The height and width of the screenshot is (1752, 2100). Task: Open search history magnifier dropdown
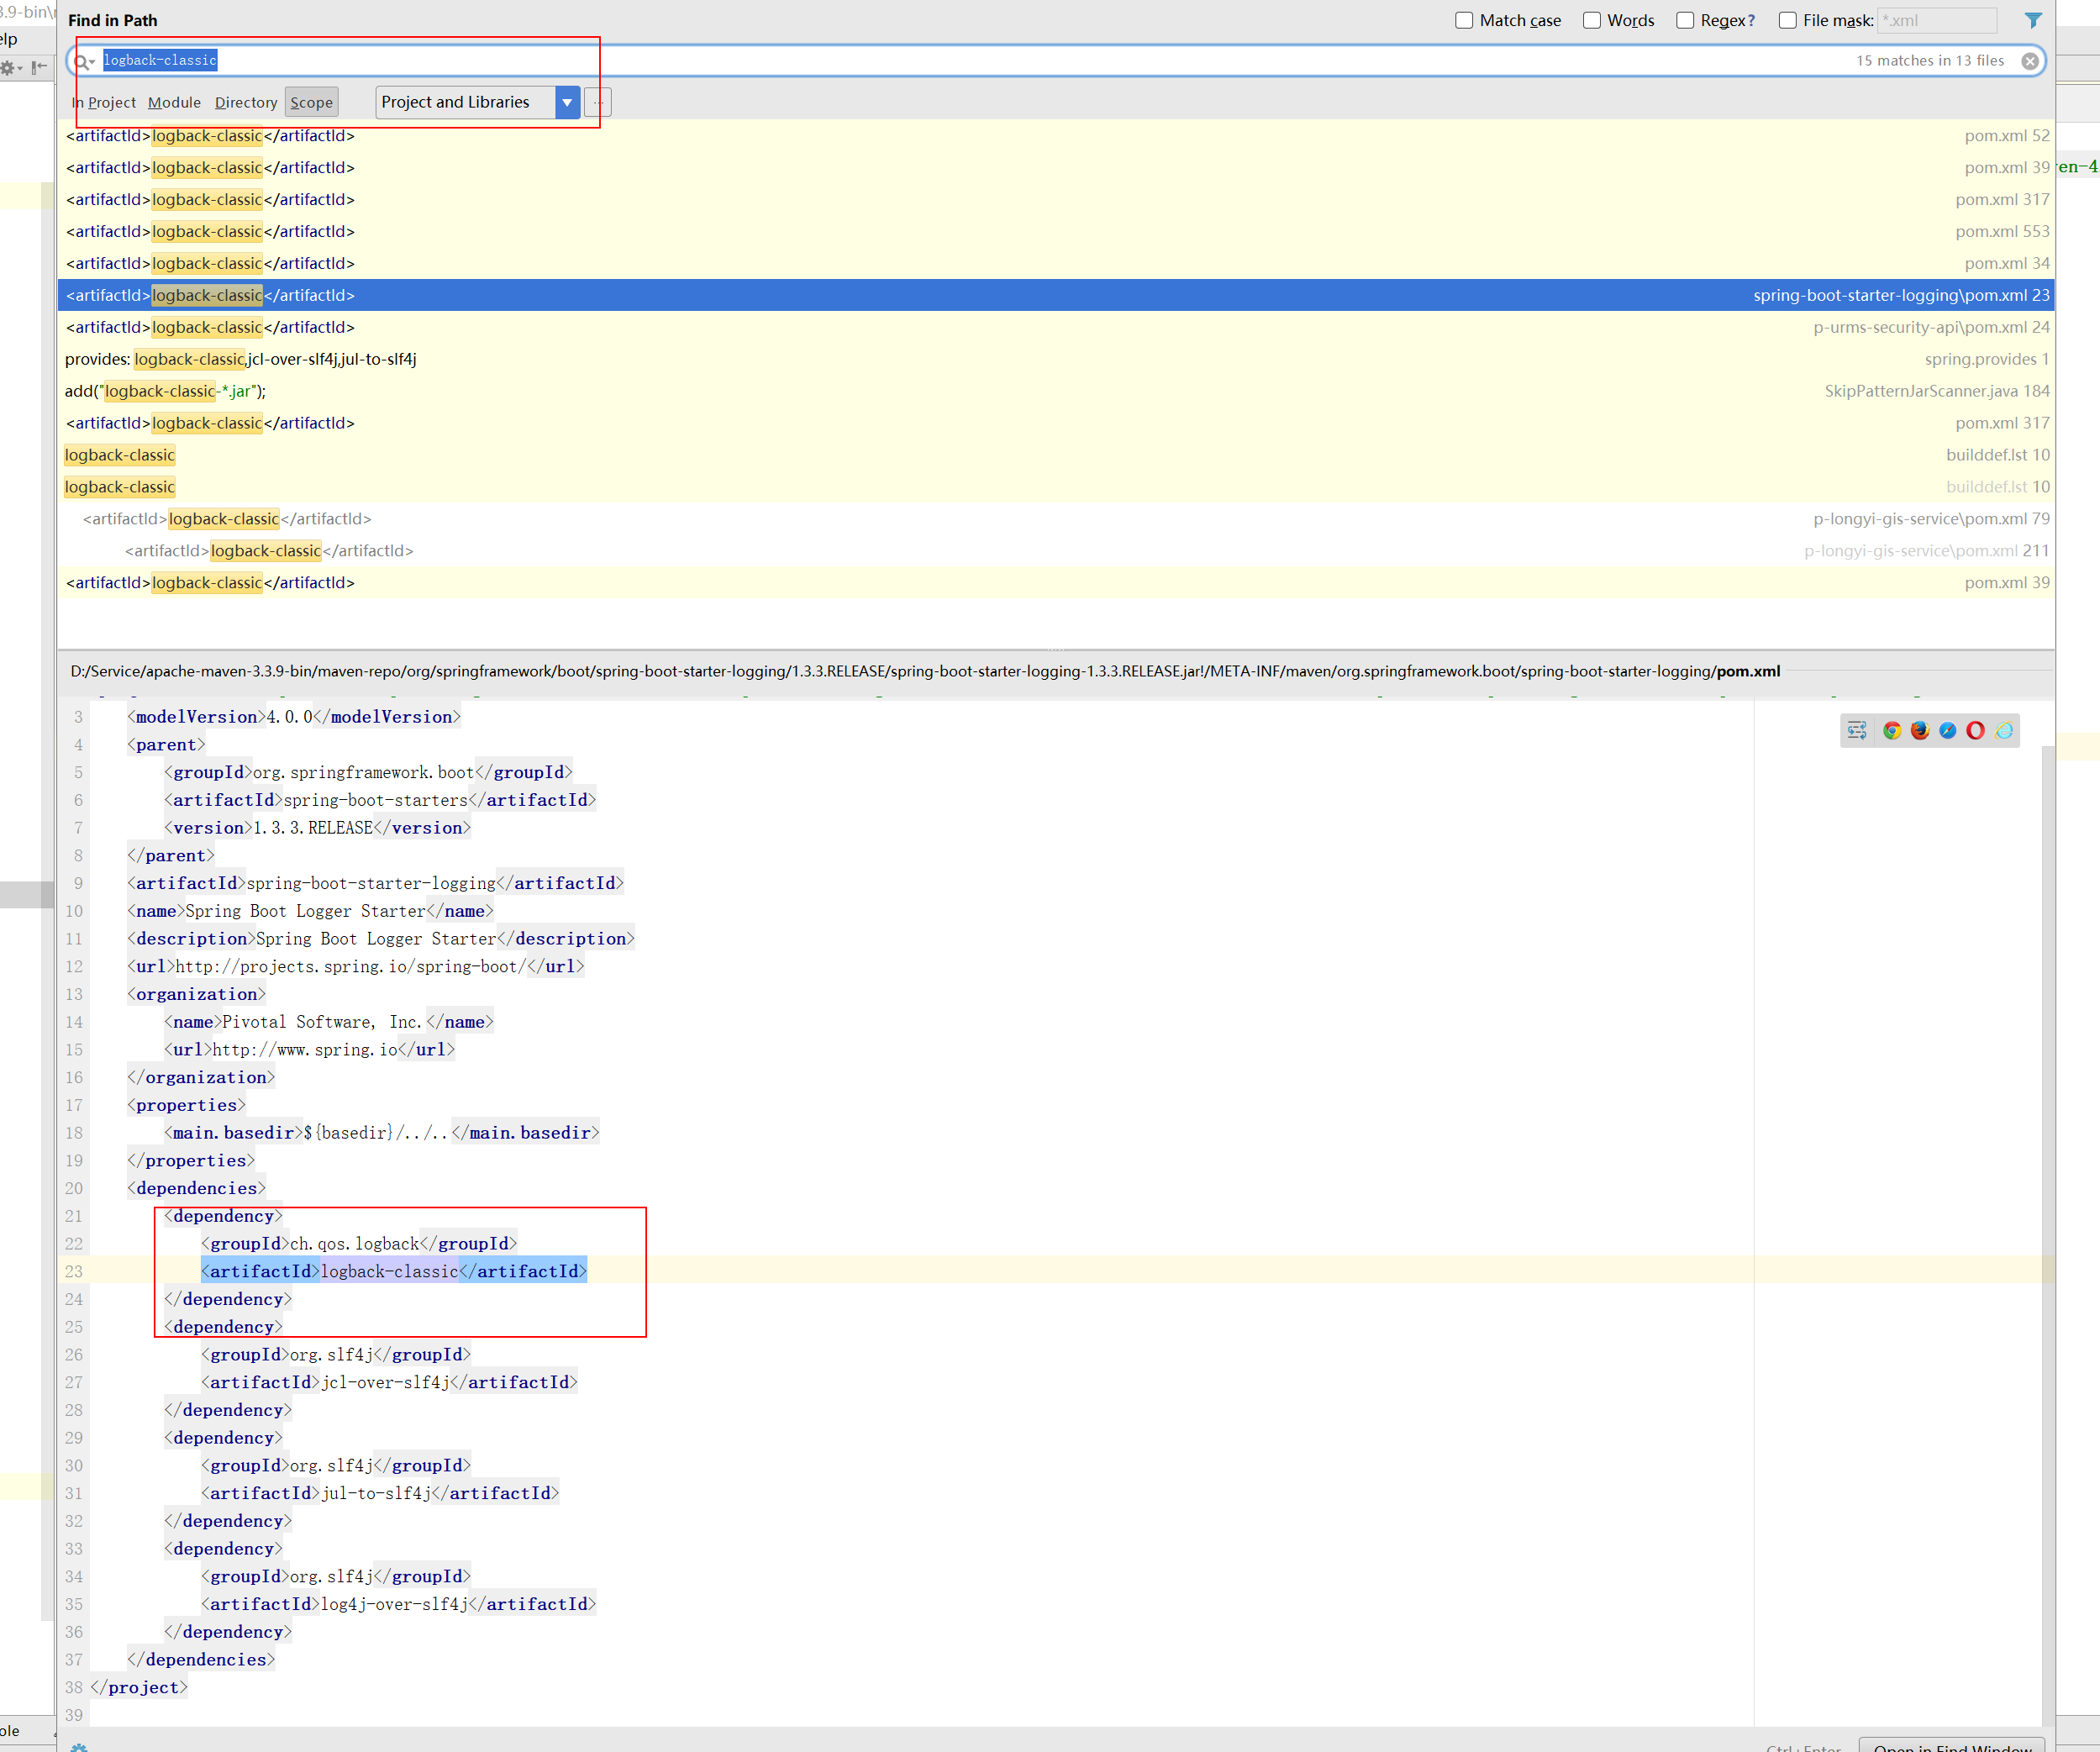pos(84,62)
